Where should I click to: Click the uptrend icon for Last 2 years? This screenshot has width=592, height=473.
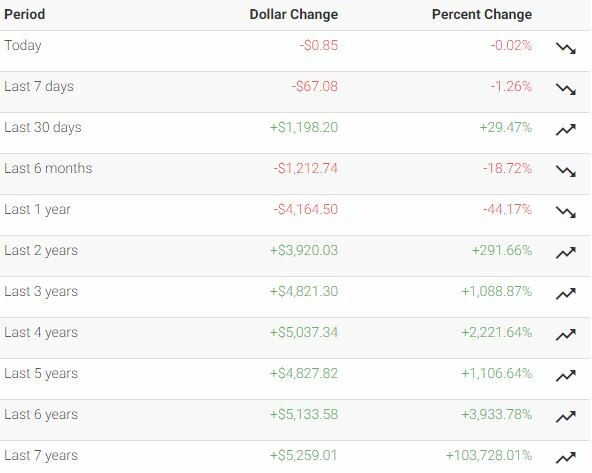(x=566, y=253)
